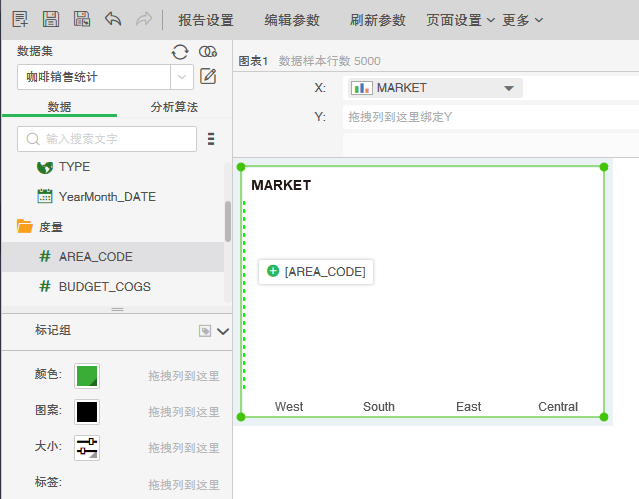This screenshot has height=499, width=639.
Task: Click the dataset join icon beside refresh
Action: [x=208, y=52]
